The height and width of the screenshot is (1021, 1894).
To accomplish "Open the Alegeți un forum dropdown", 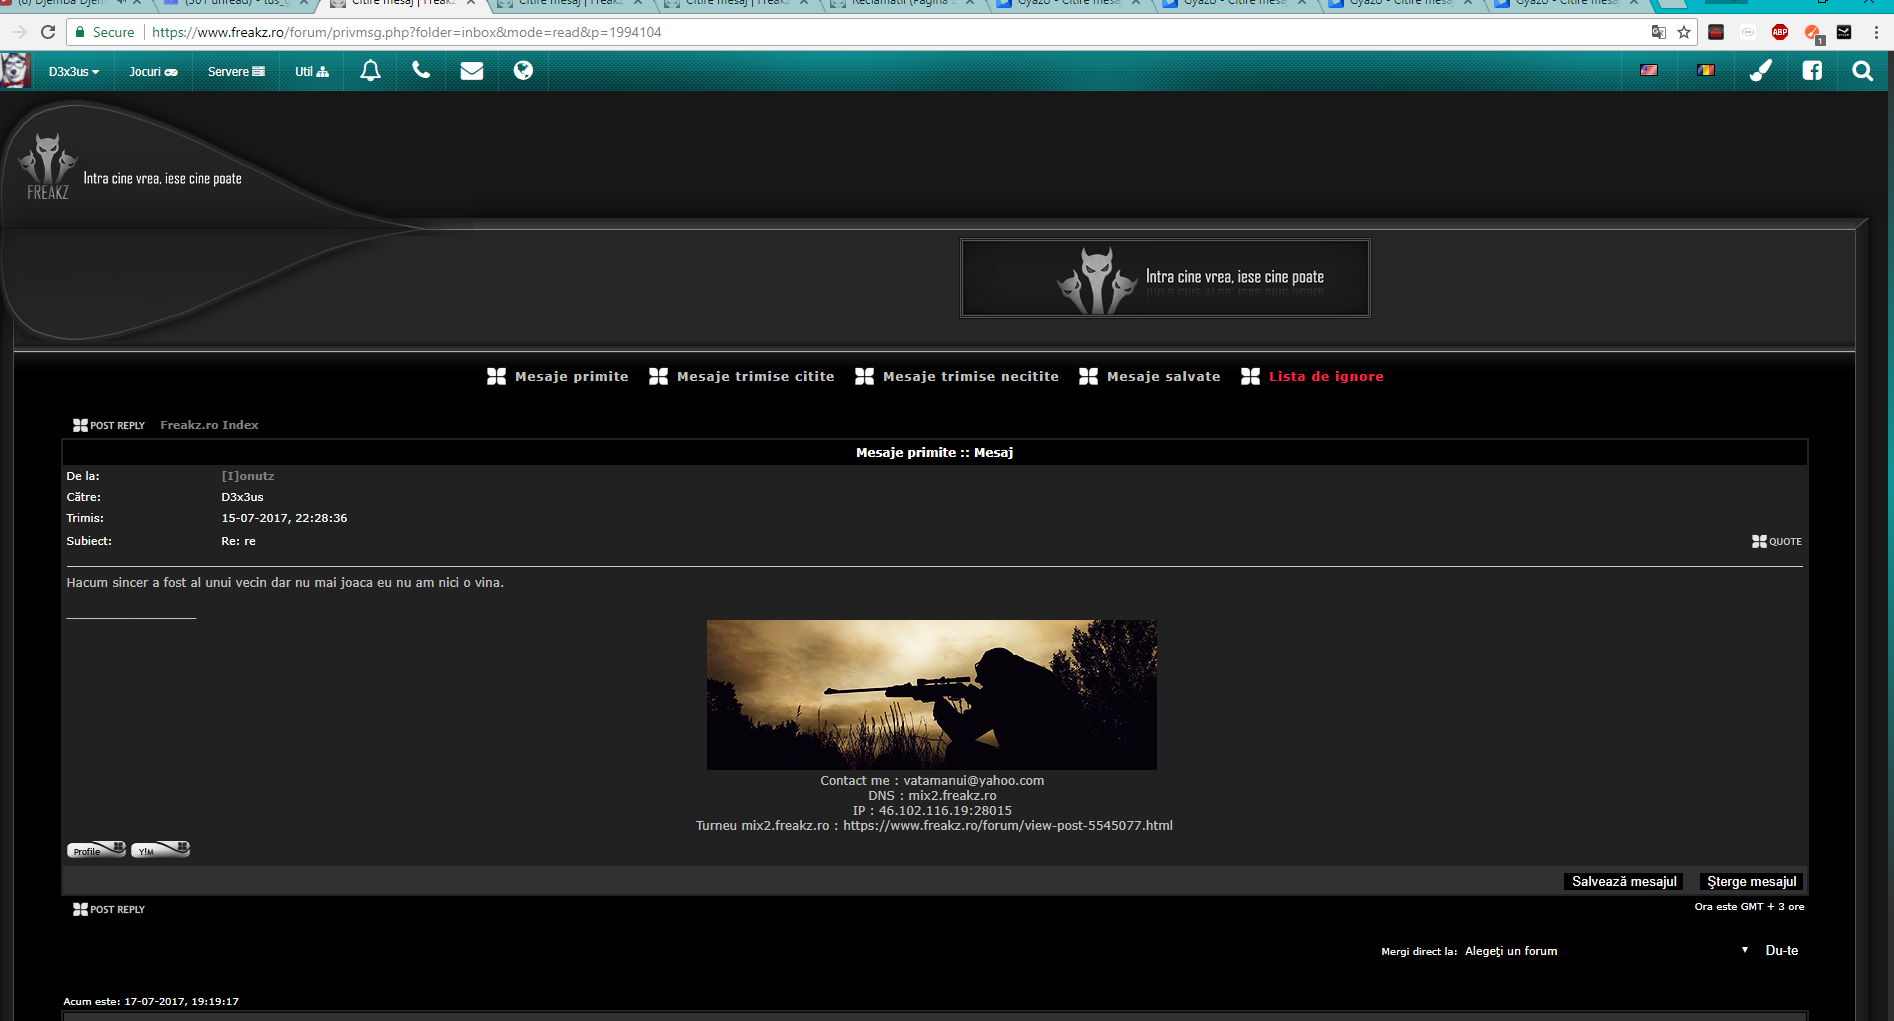I will click(1606, 951).
